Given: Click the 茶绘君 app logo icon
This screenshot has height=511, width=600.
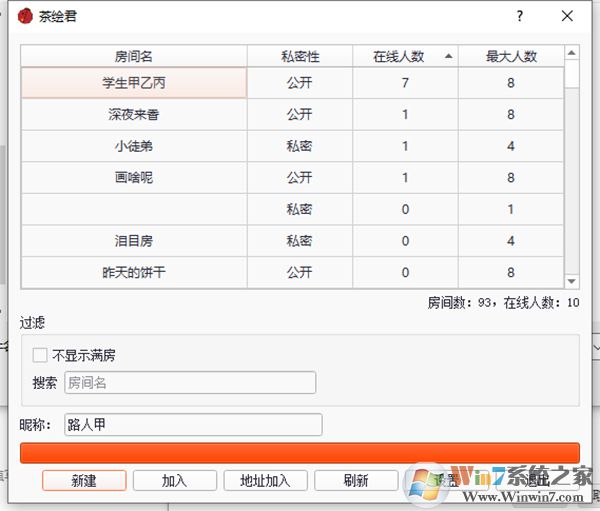Looking at the screenshot, I should tap(25, 16).
